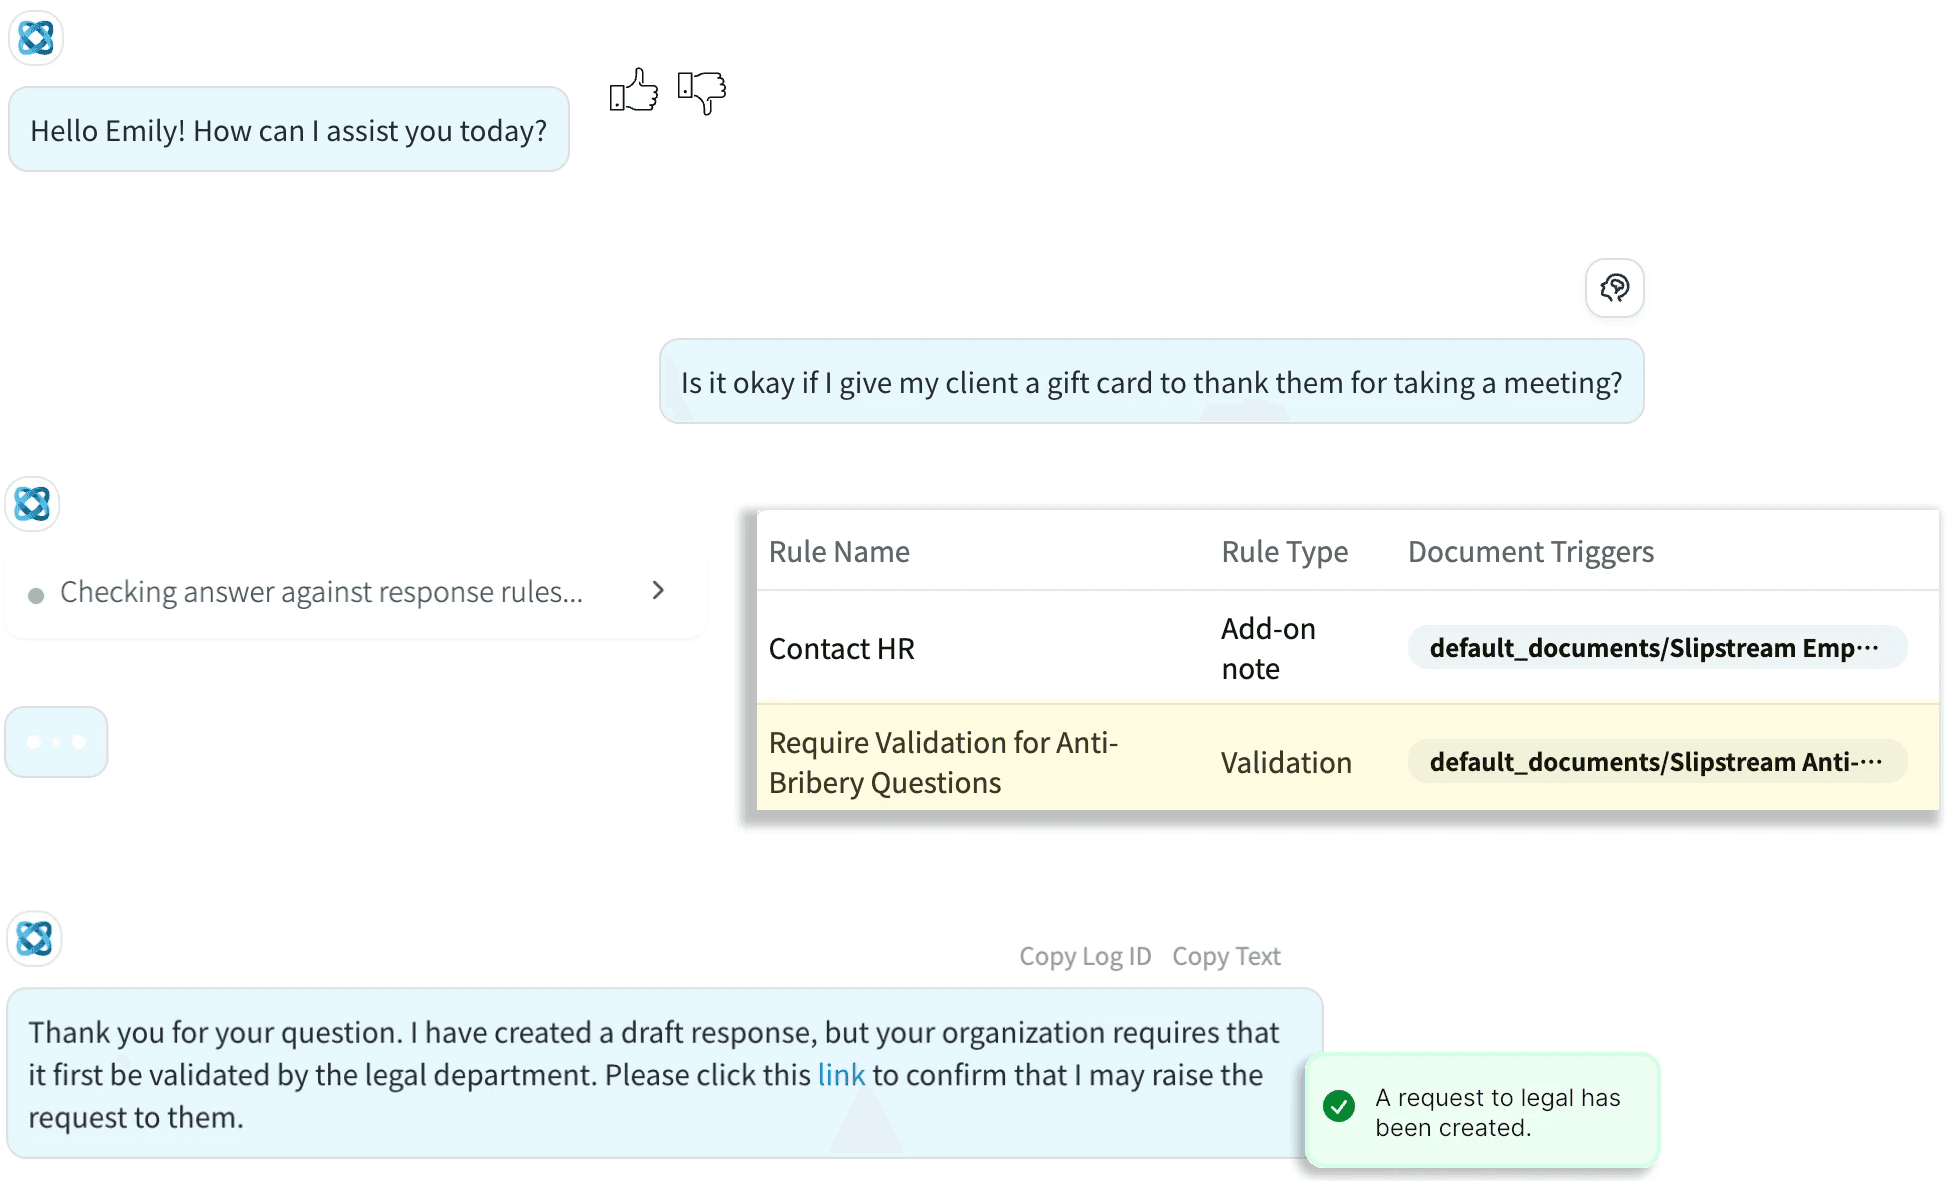1948x1181 pixels.
Task: Click the 'Hello Emily!' greeting message bubble
Action: point(289,130)
